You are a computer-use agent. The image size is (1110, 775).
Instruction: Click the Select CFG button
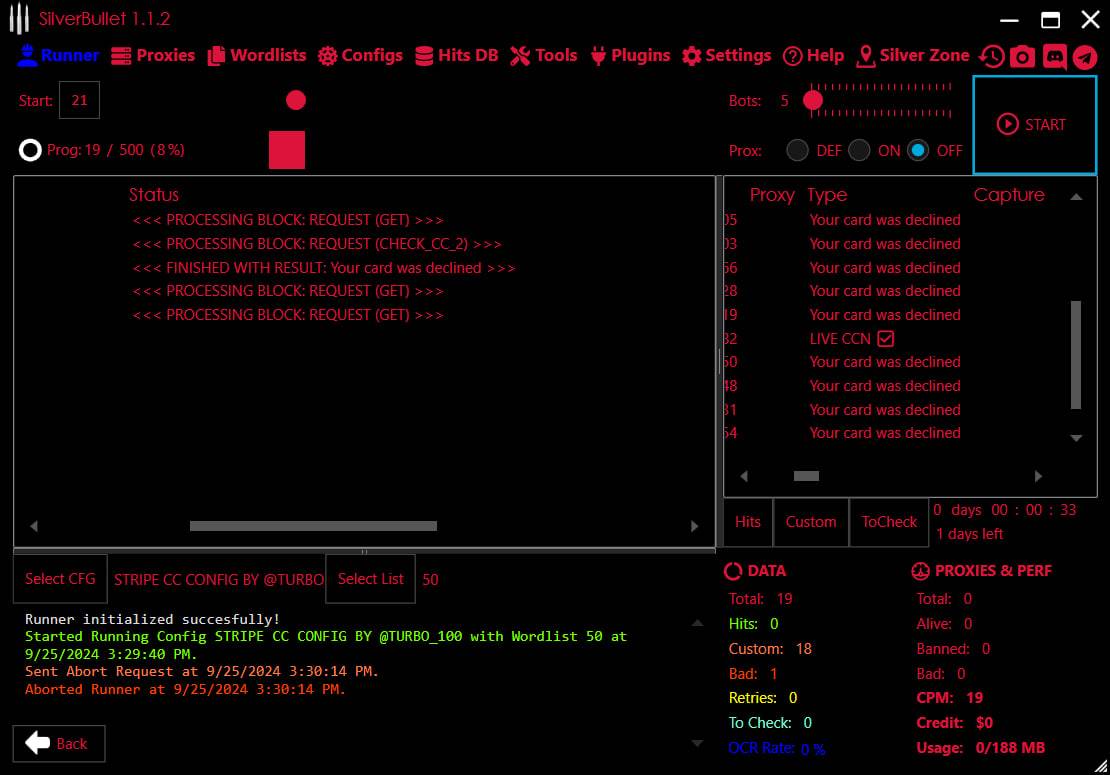60,579
